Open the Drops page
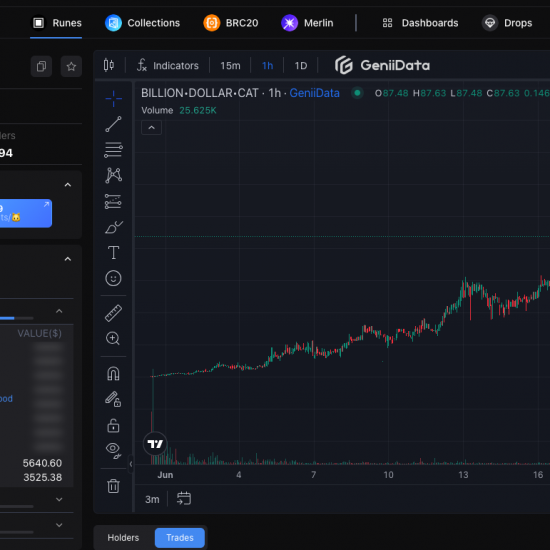Screen dimensions: 550x550 tap(507, 23)
